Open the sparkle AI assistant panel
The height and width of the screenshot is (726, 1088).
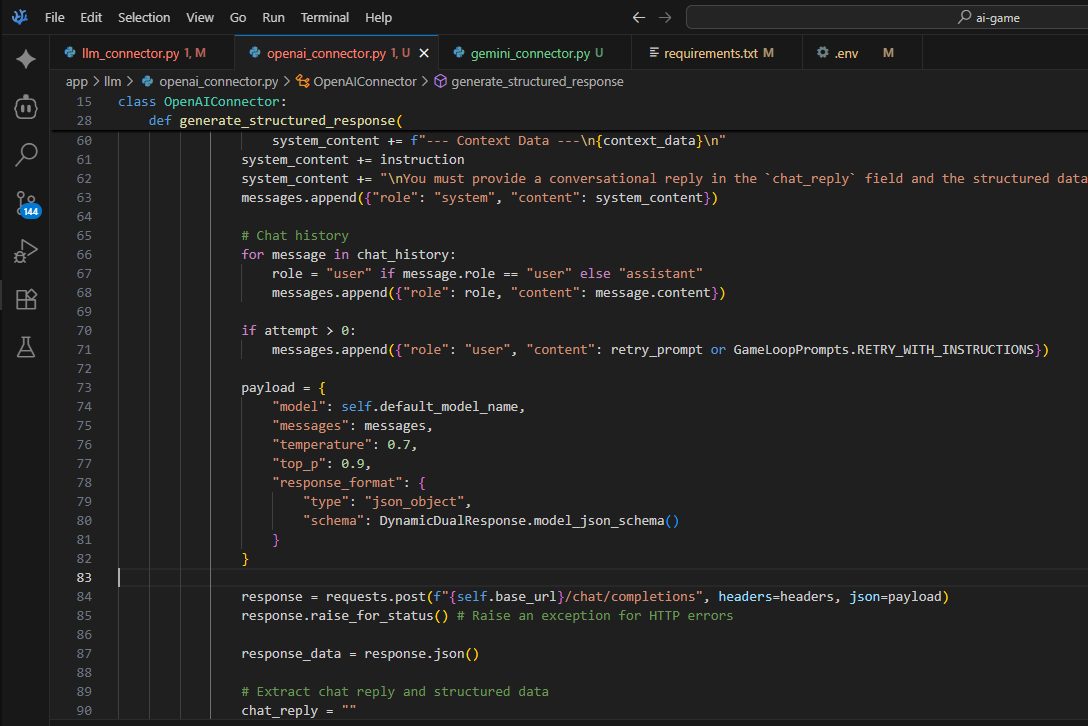(x=26, y=59)
